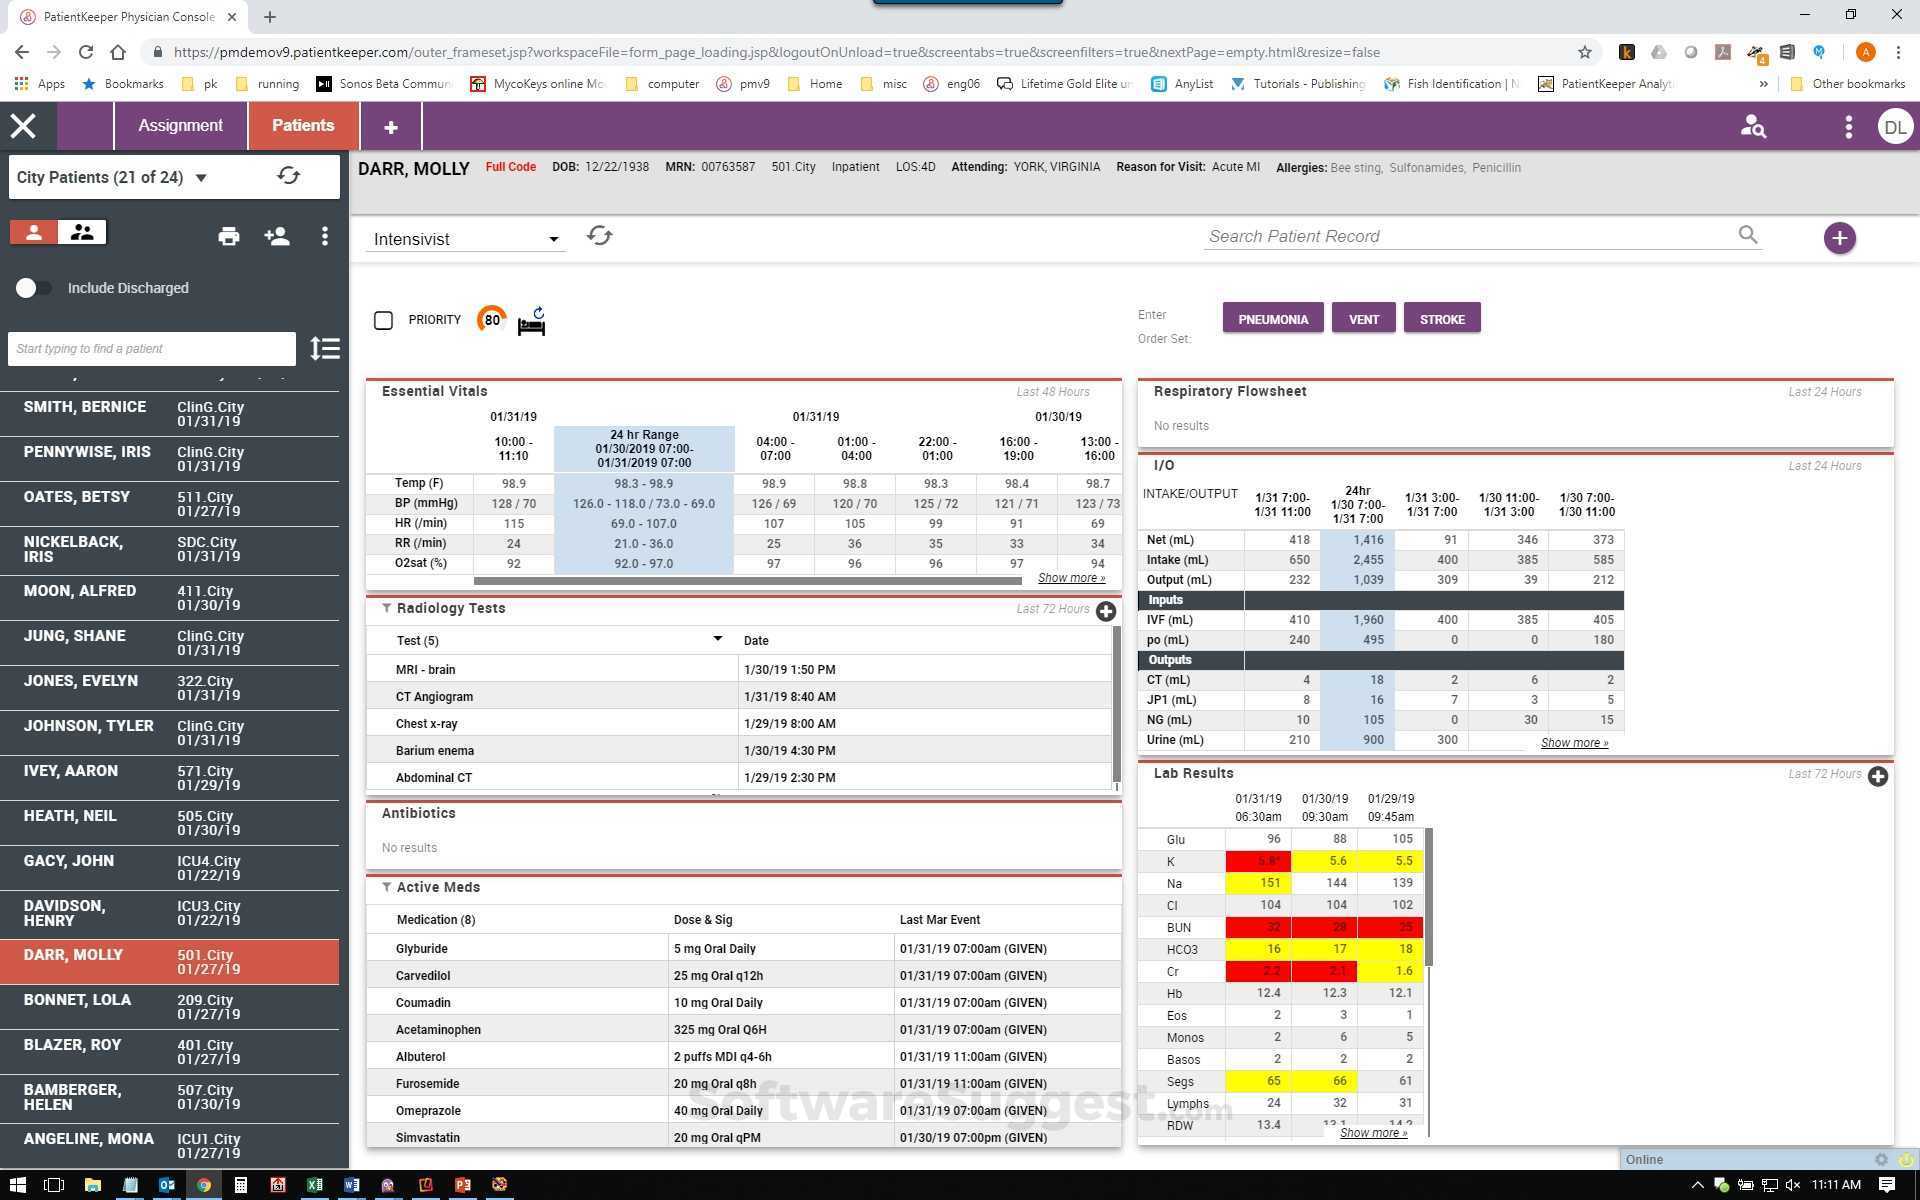
Task: Click the sort/line-spacing icon beside the search box
Action: (325, 348)
